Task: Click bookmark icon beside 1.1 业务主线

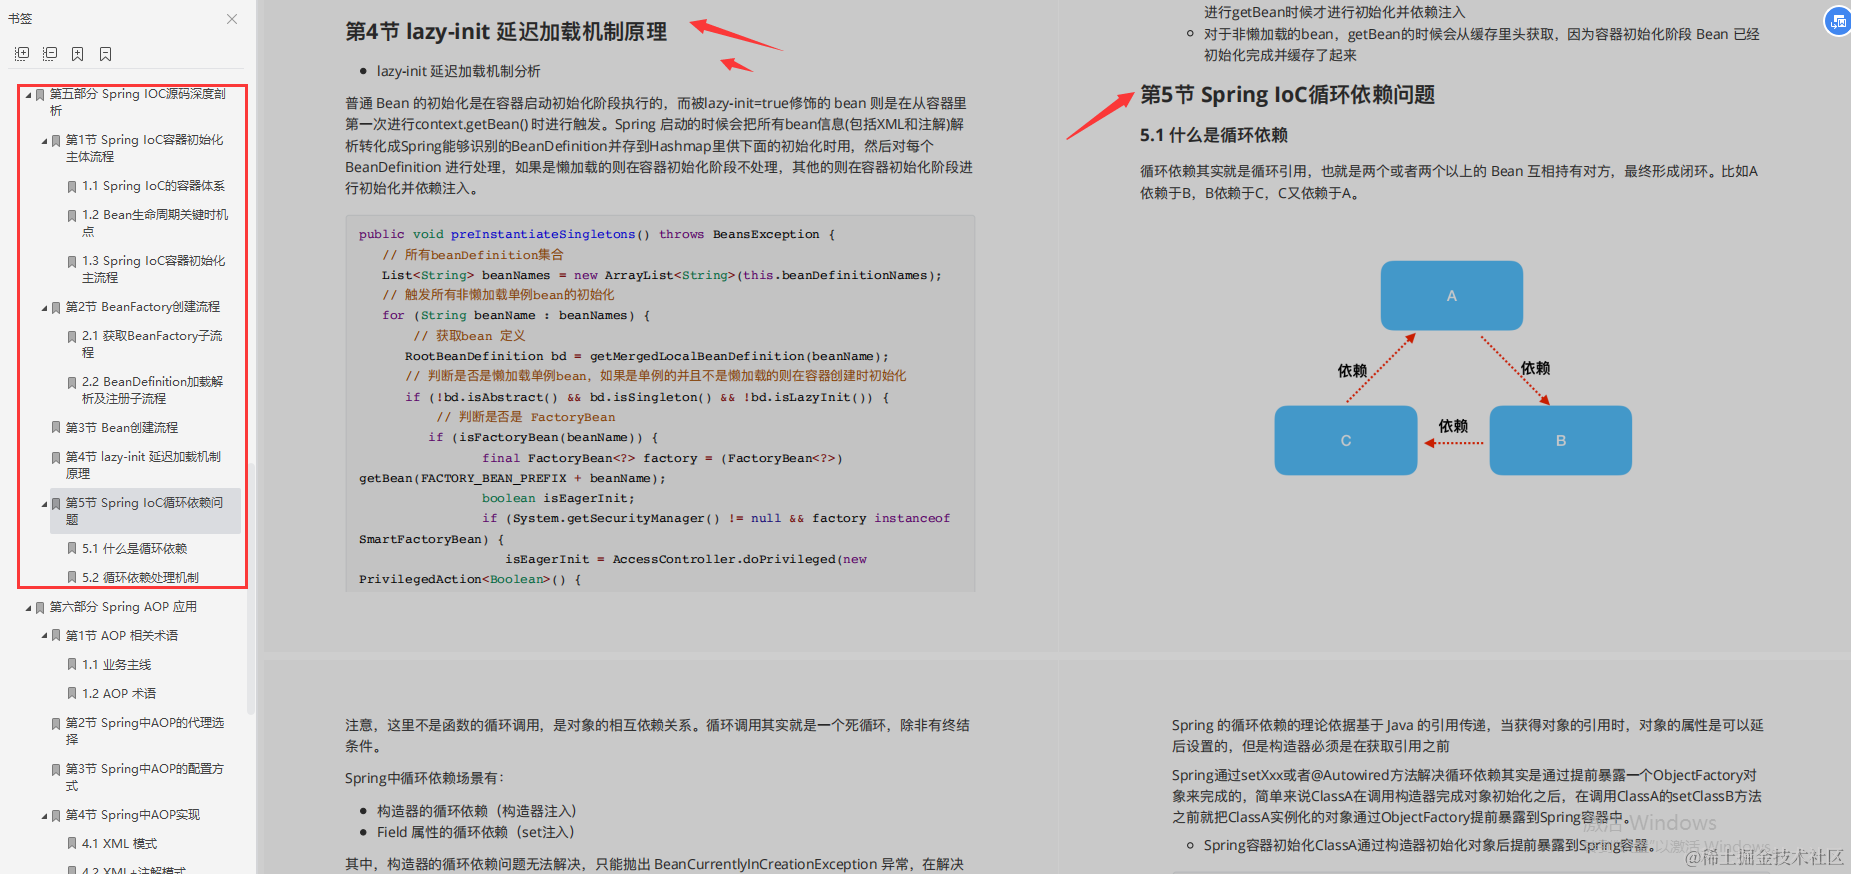Action: click(x=72, y=665)
